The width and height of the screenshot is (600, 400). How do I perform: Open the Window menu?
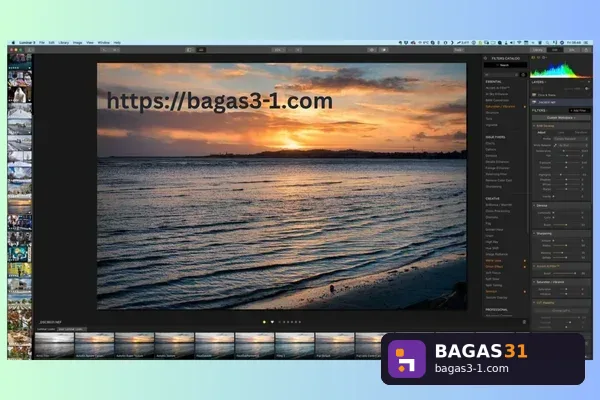coord(104,42)
